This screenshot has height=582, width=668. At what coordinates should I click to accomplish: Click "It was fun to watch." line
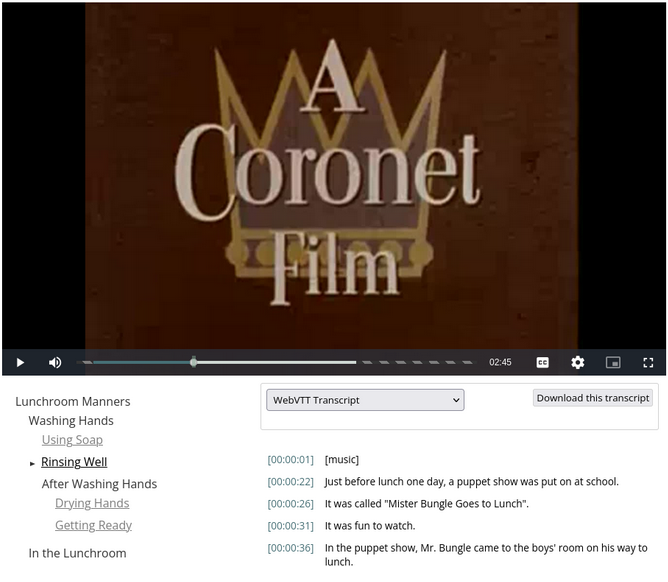pyautogui.click(x=370, y=526)
